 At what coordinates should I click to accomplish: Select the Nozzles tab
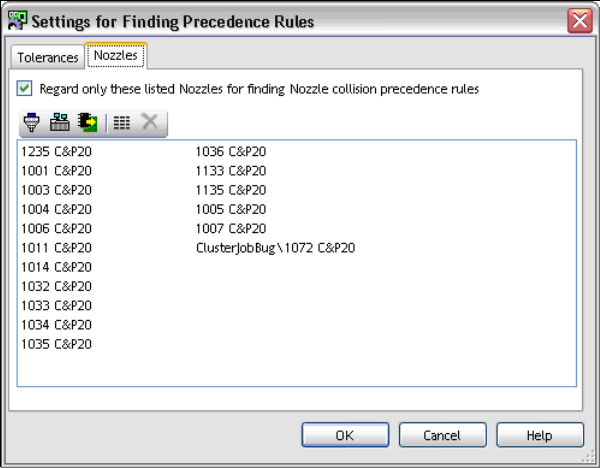pyautogui.click(x=115, y=56)
